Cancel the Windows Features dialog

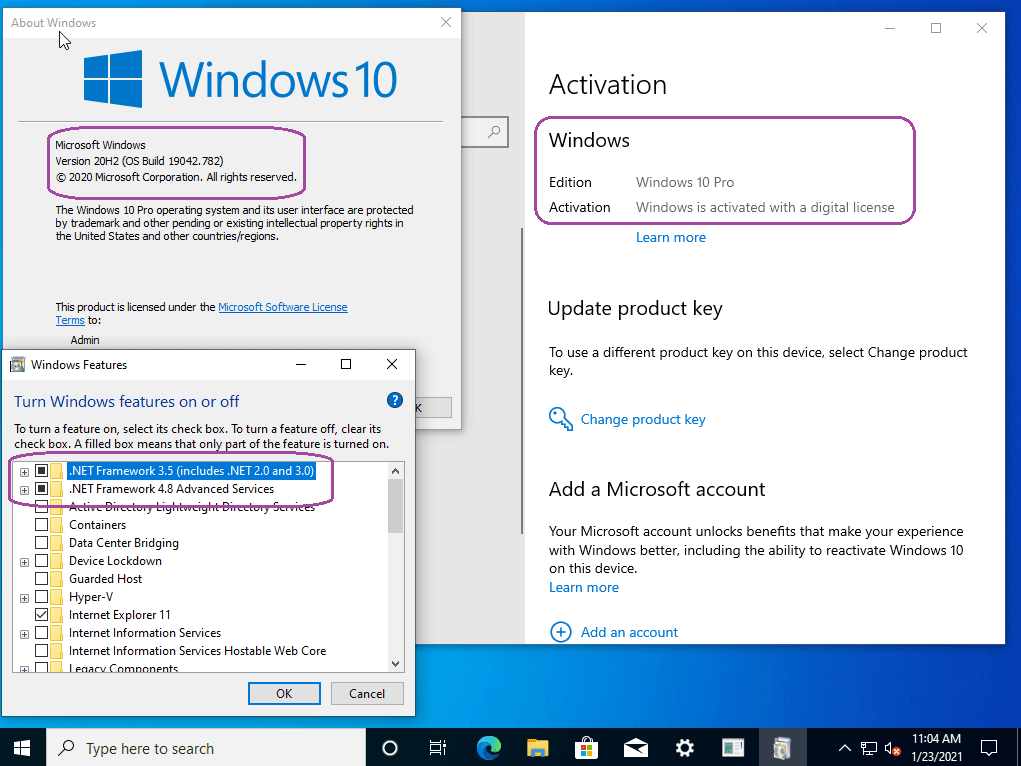pos(367,694)
